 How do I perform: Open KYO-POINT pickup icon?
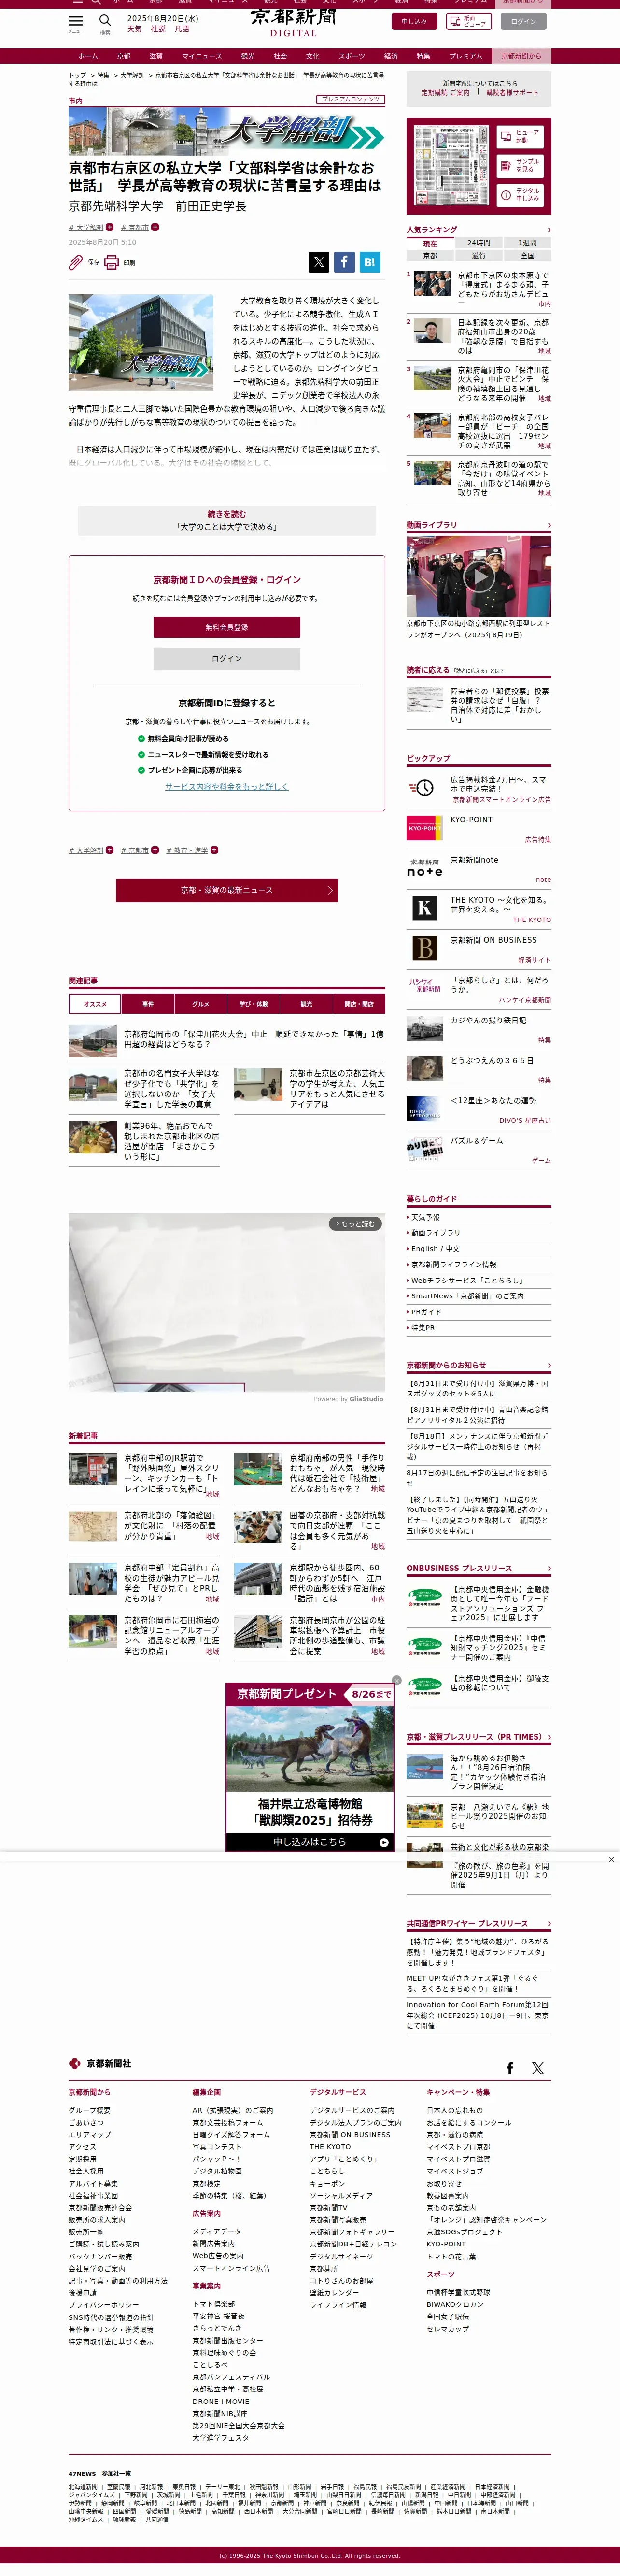[x=424, y=828]
